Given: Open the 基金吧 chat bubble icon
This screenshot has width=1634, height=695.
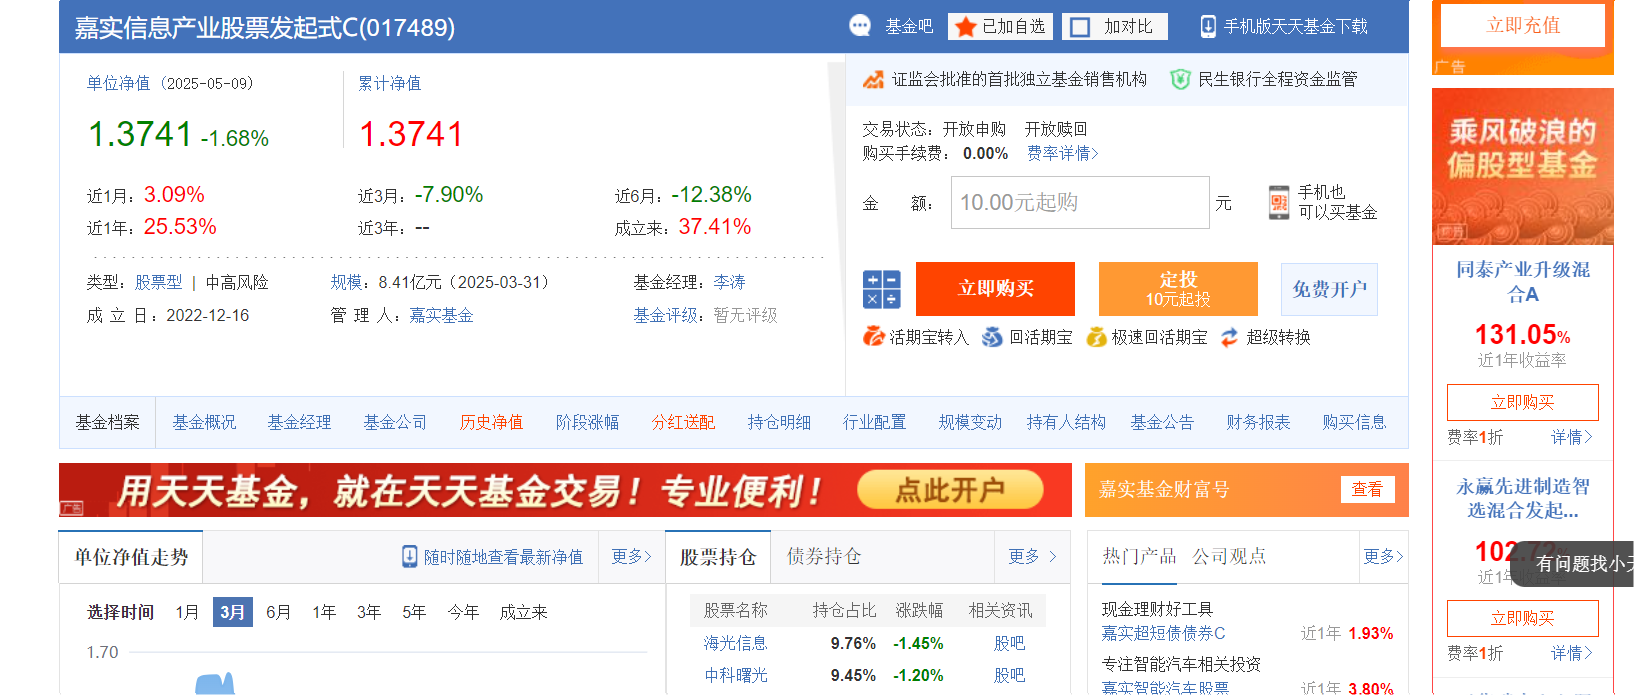Looking at the screenshot, I should tap(860, 26).
